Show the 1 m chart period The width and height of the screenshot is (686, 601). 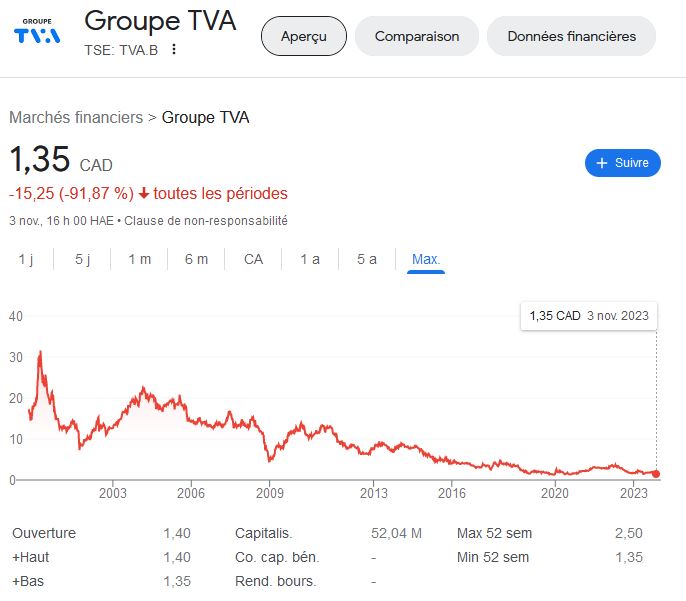pos(140,259)
